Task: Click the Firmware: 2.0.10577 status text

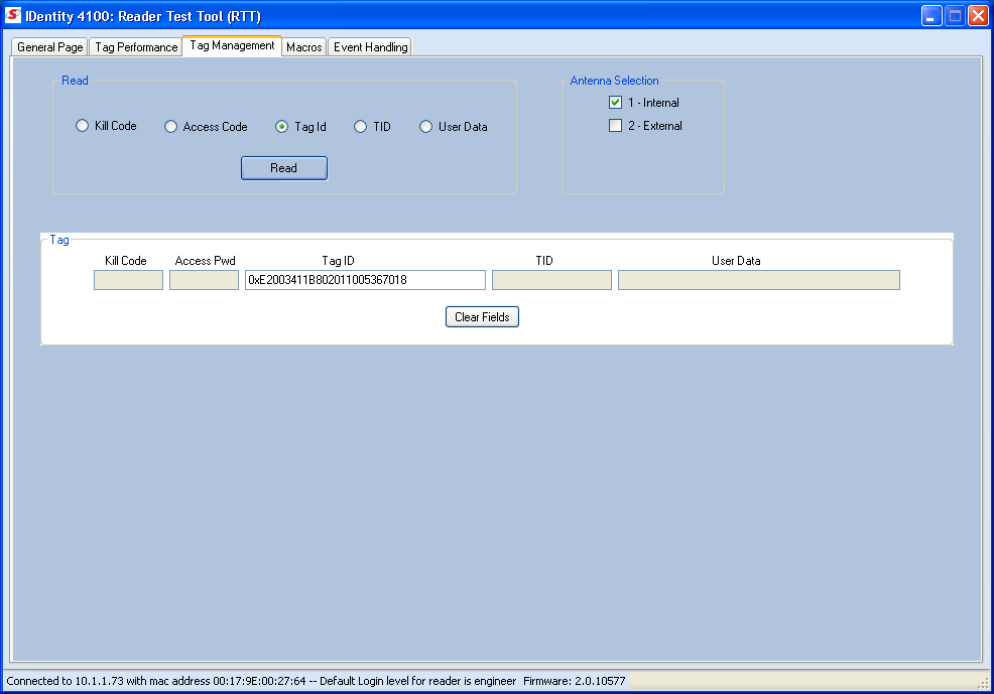Action: coord(574,681)
